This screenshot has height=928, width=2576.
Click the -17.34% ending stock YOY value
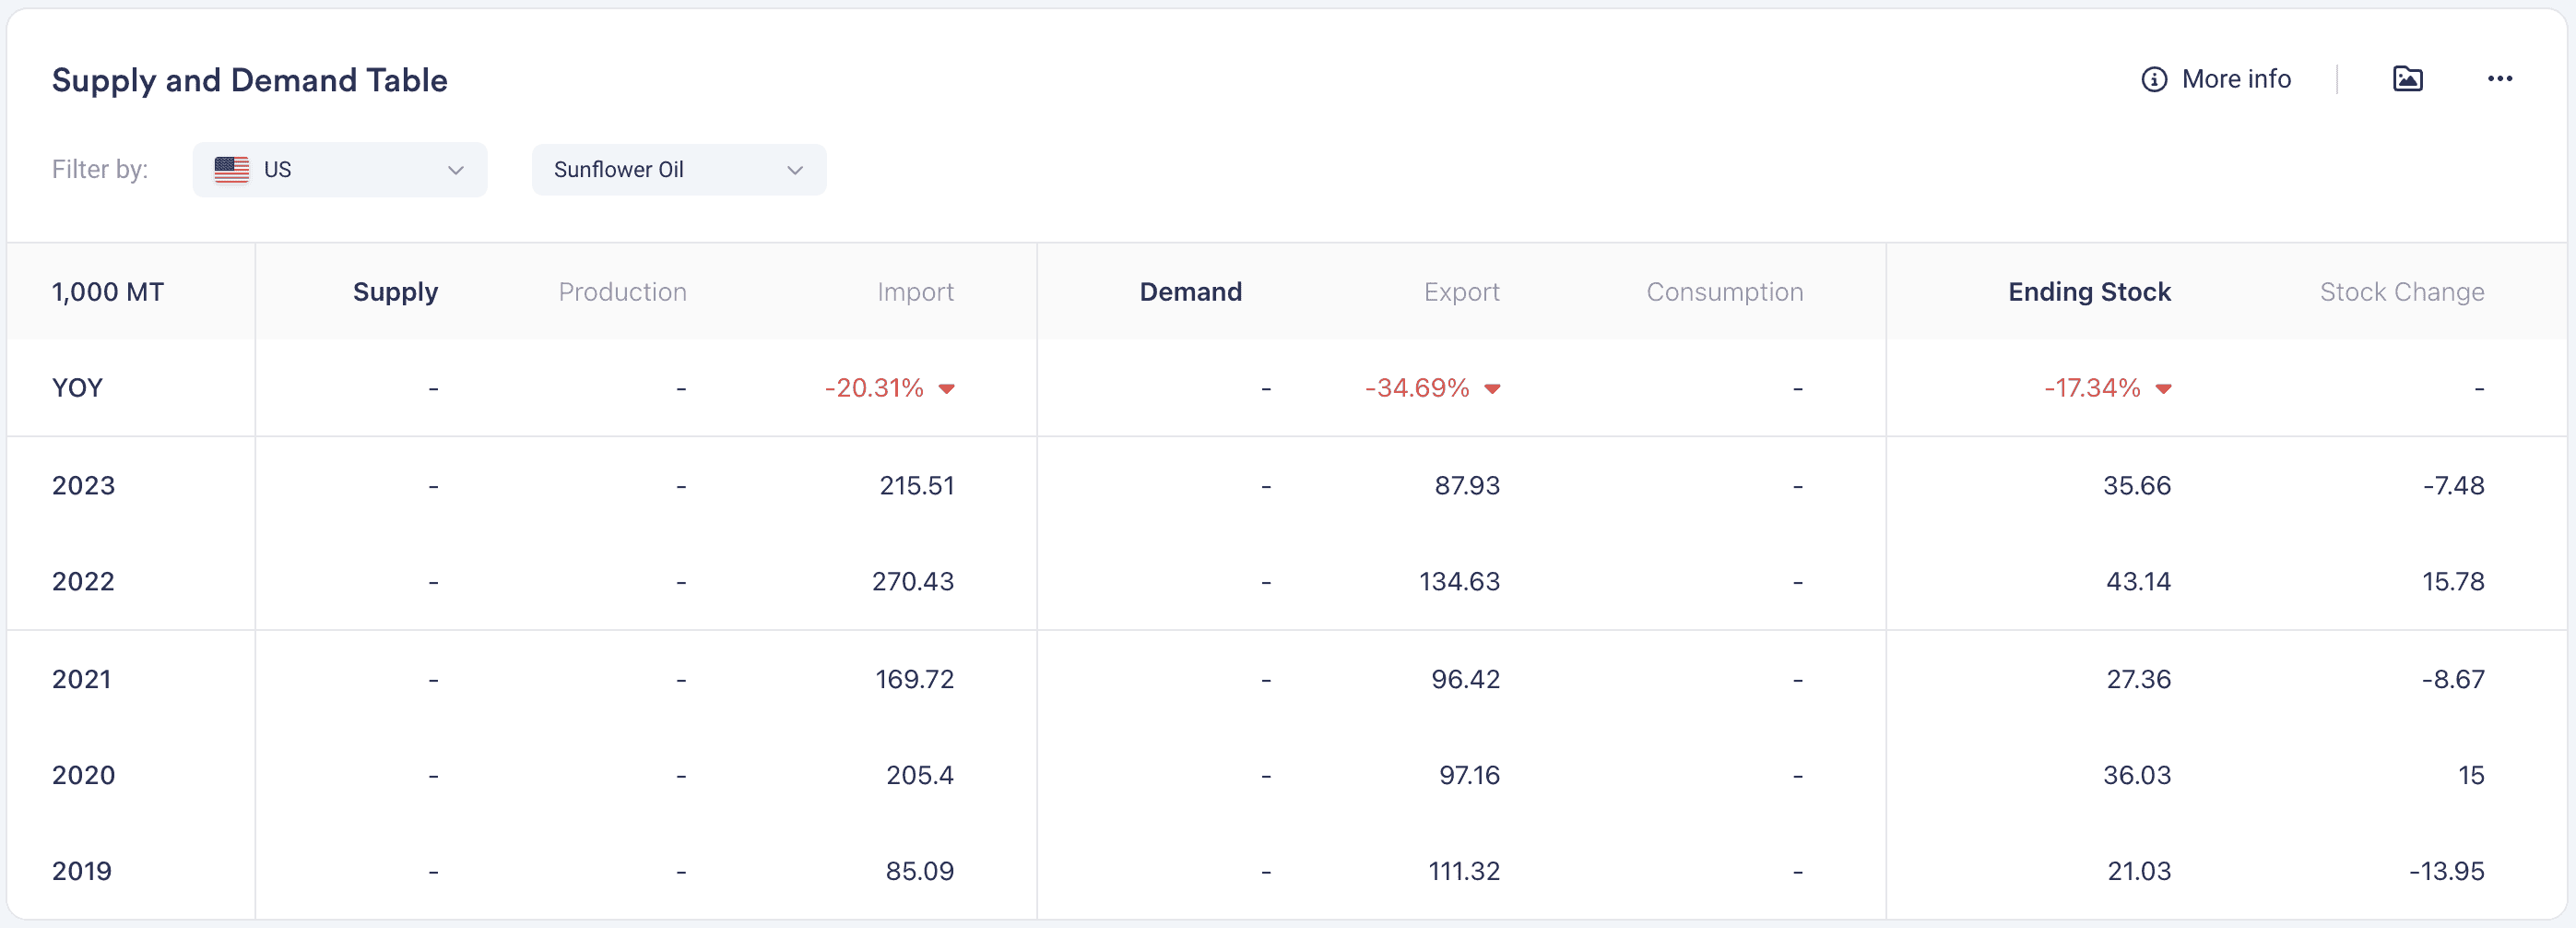pos(2092,388)
